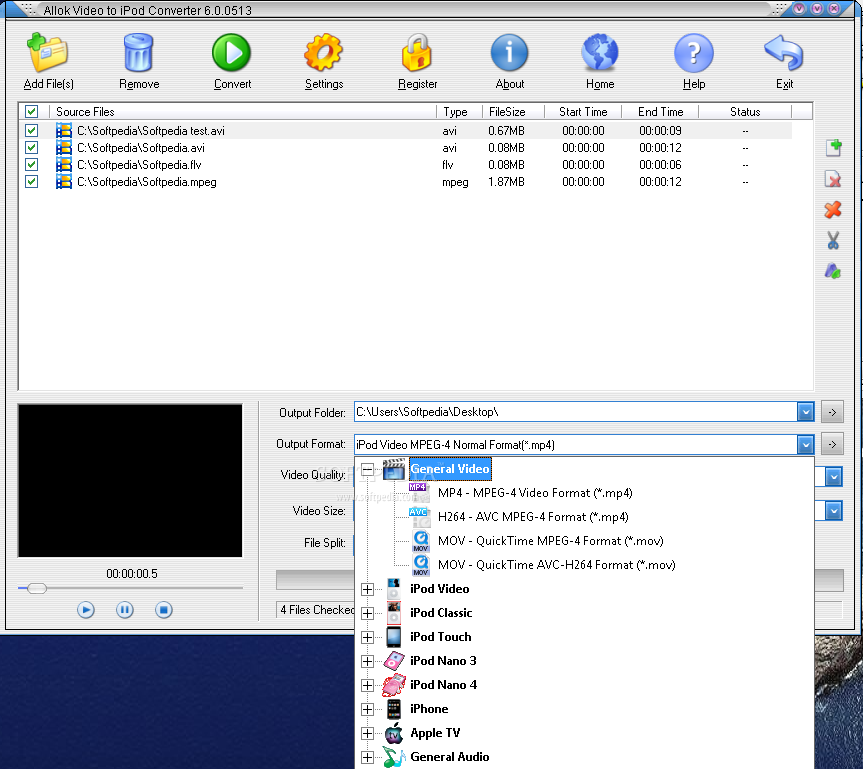
Task: Click the Register padlock icon
Action: coord(417,53)
